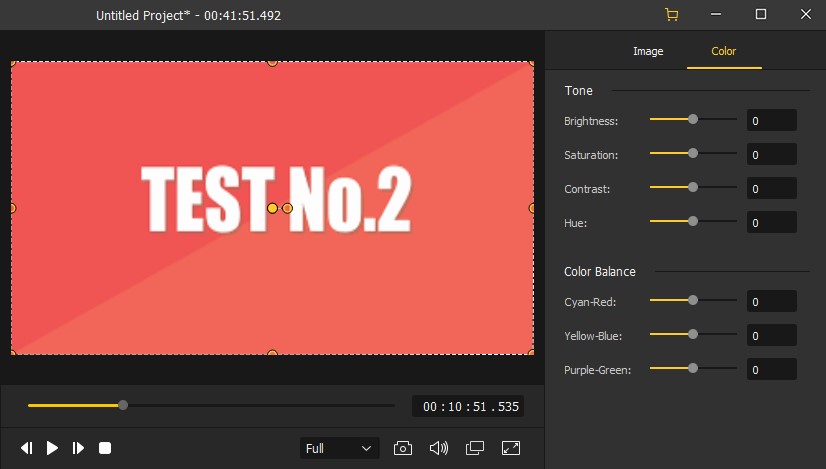Step forward to the next frame
This screenshot has height=469, width=826.
[78, 448]
